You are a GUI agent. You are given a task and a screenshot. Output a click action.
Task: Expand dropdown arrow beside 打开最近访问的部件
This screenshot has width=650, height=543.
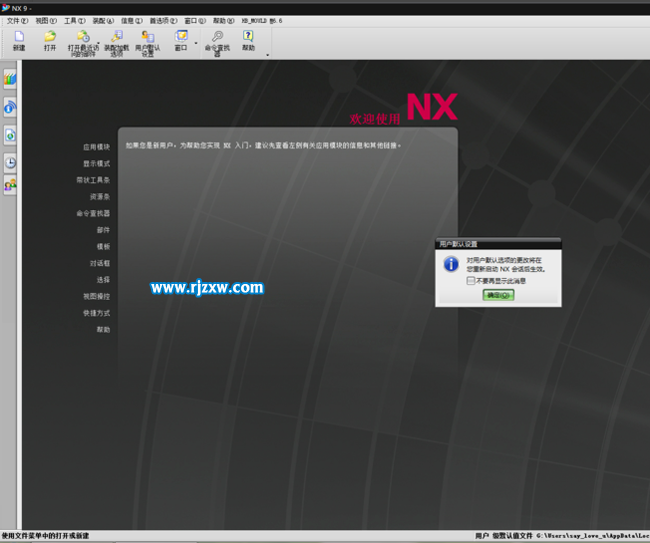[99, 43]
